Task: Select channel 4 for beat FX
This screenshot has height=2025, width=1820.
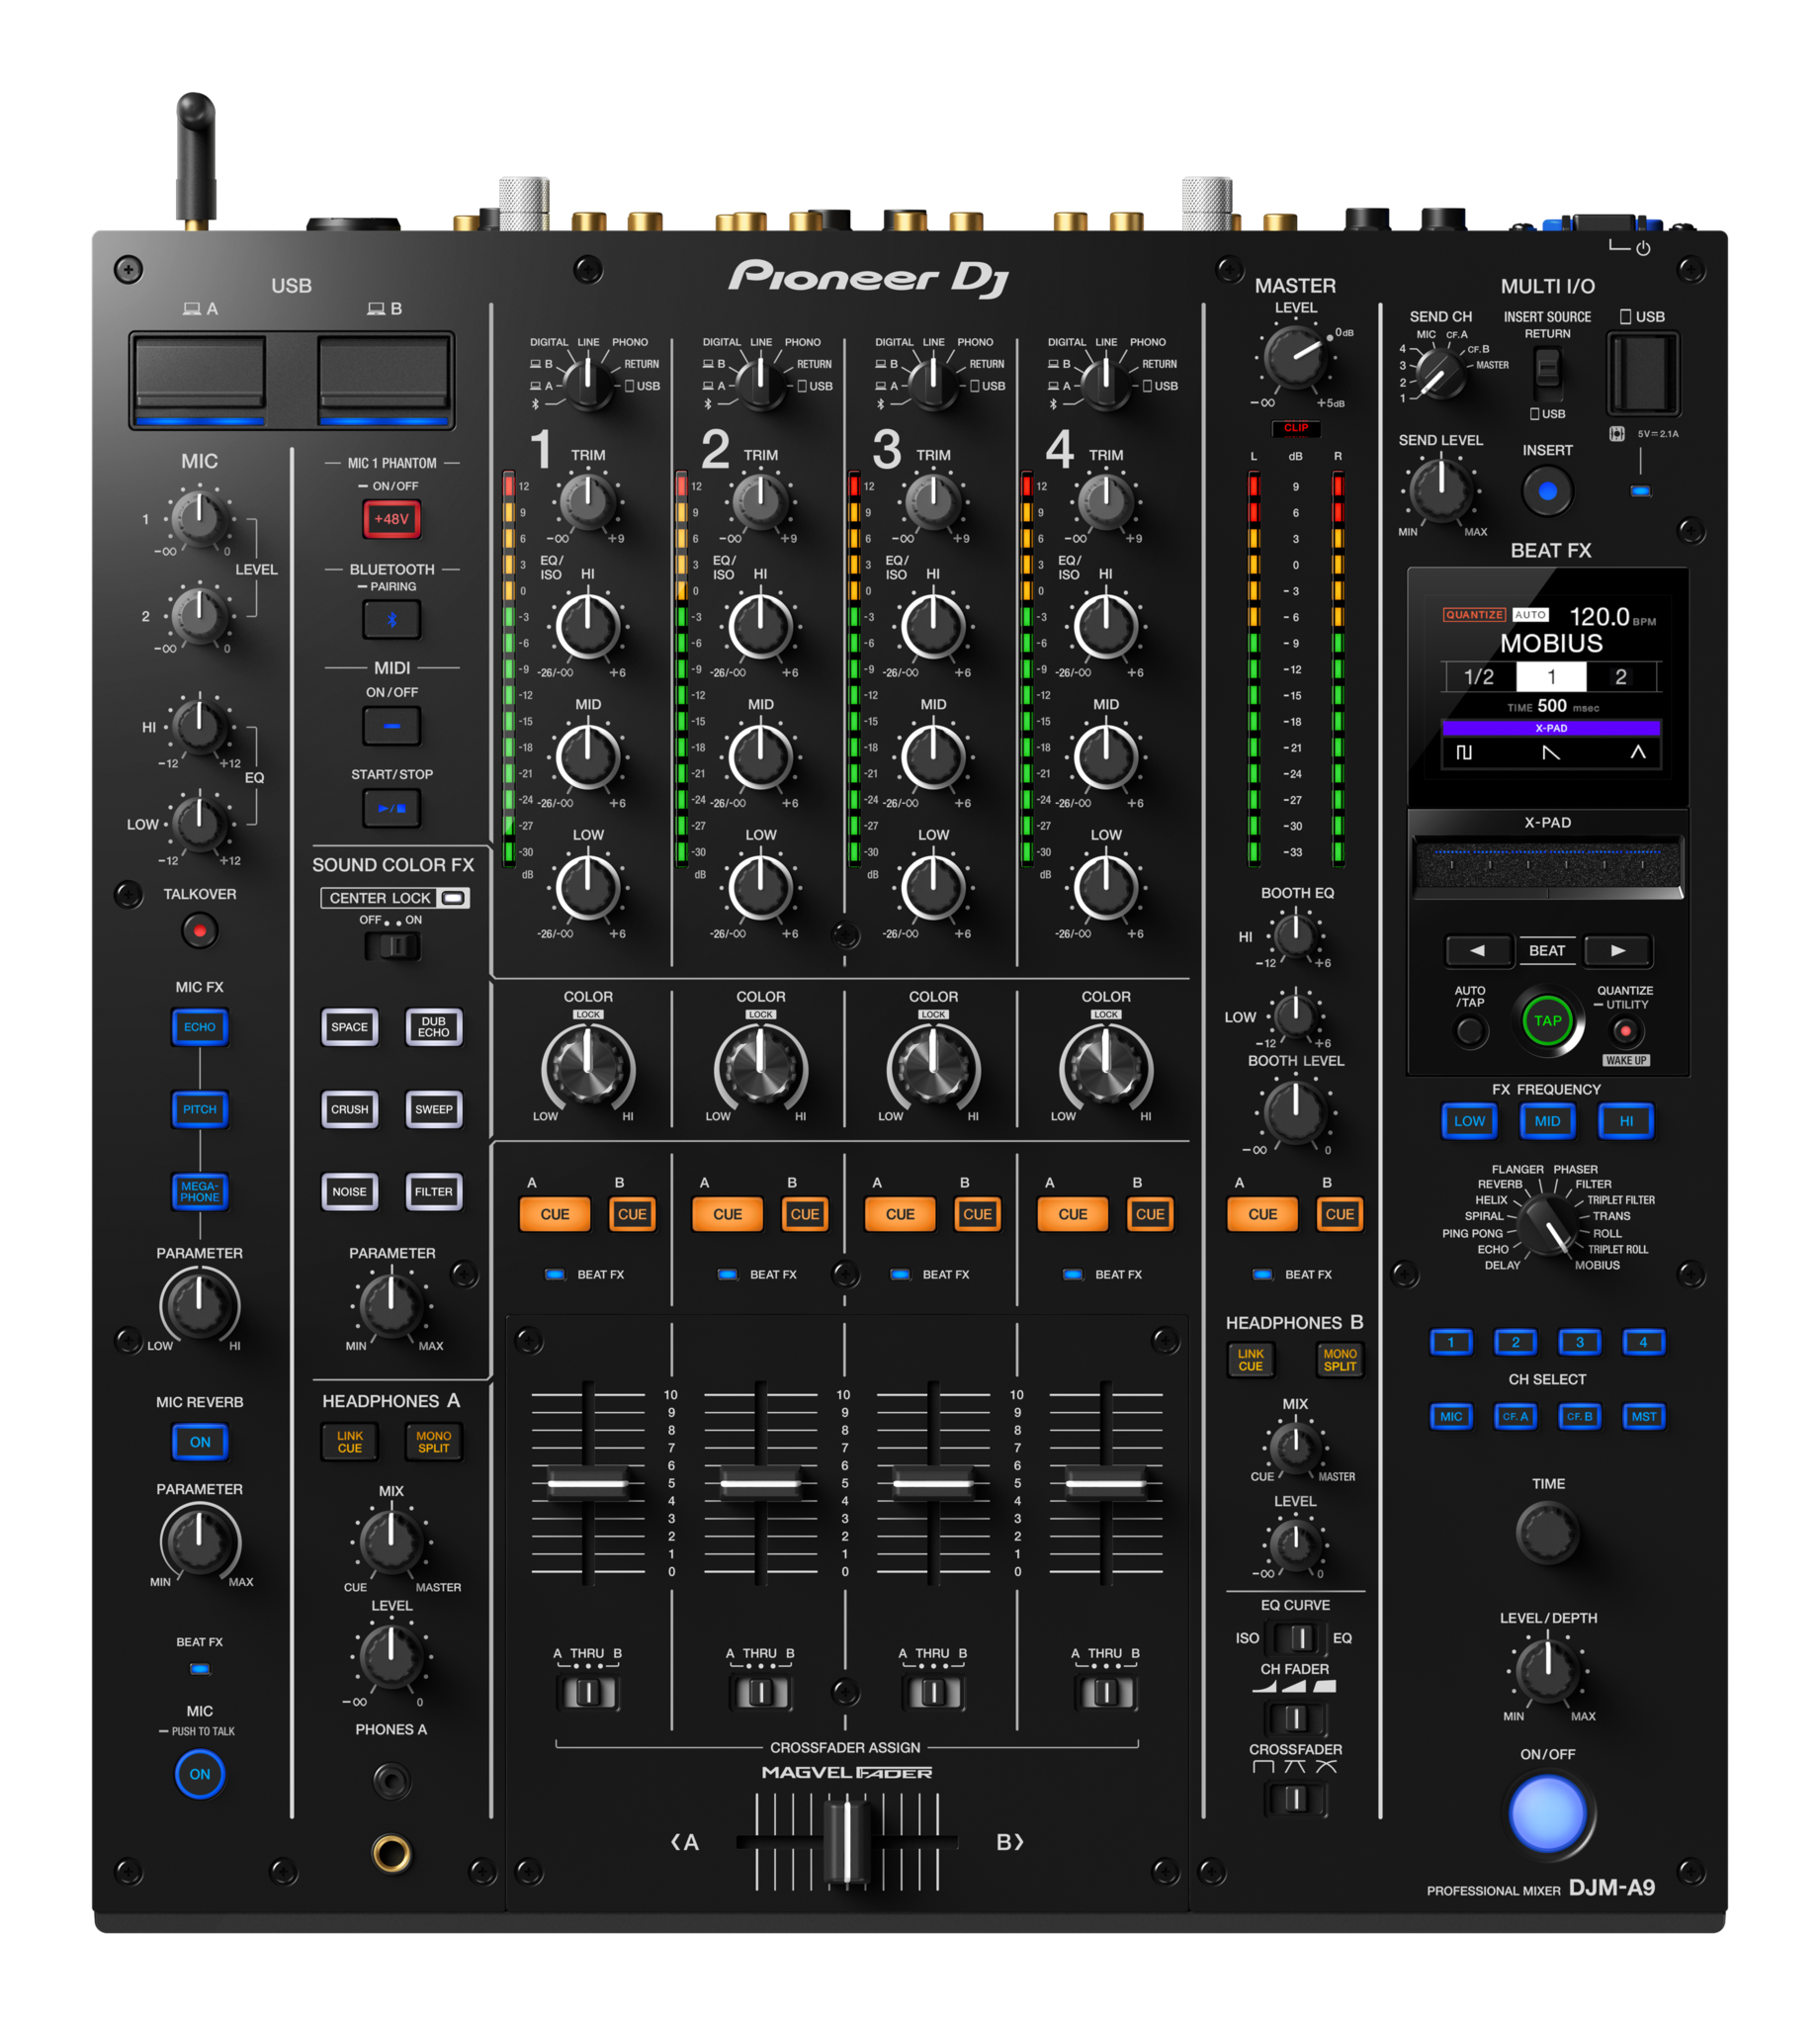Action: pyautogui.click(x=1643, y=1342)
